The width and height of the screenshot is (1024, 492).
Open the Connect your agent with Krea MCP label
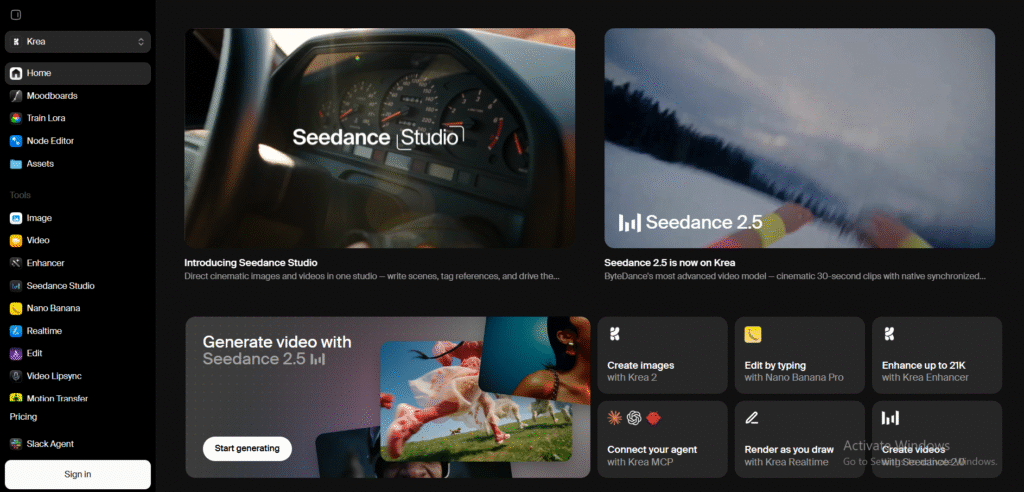pyautogui.click(x=652, y=455)
